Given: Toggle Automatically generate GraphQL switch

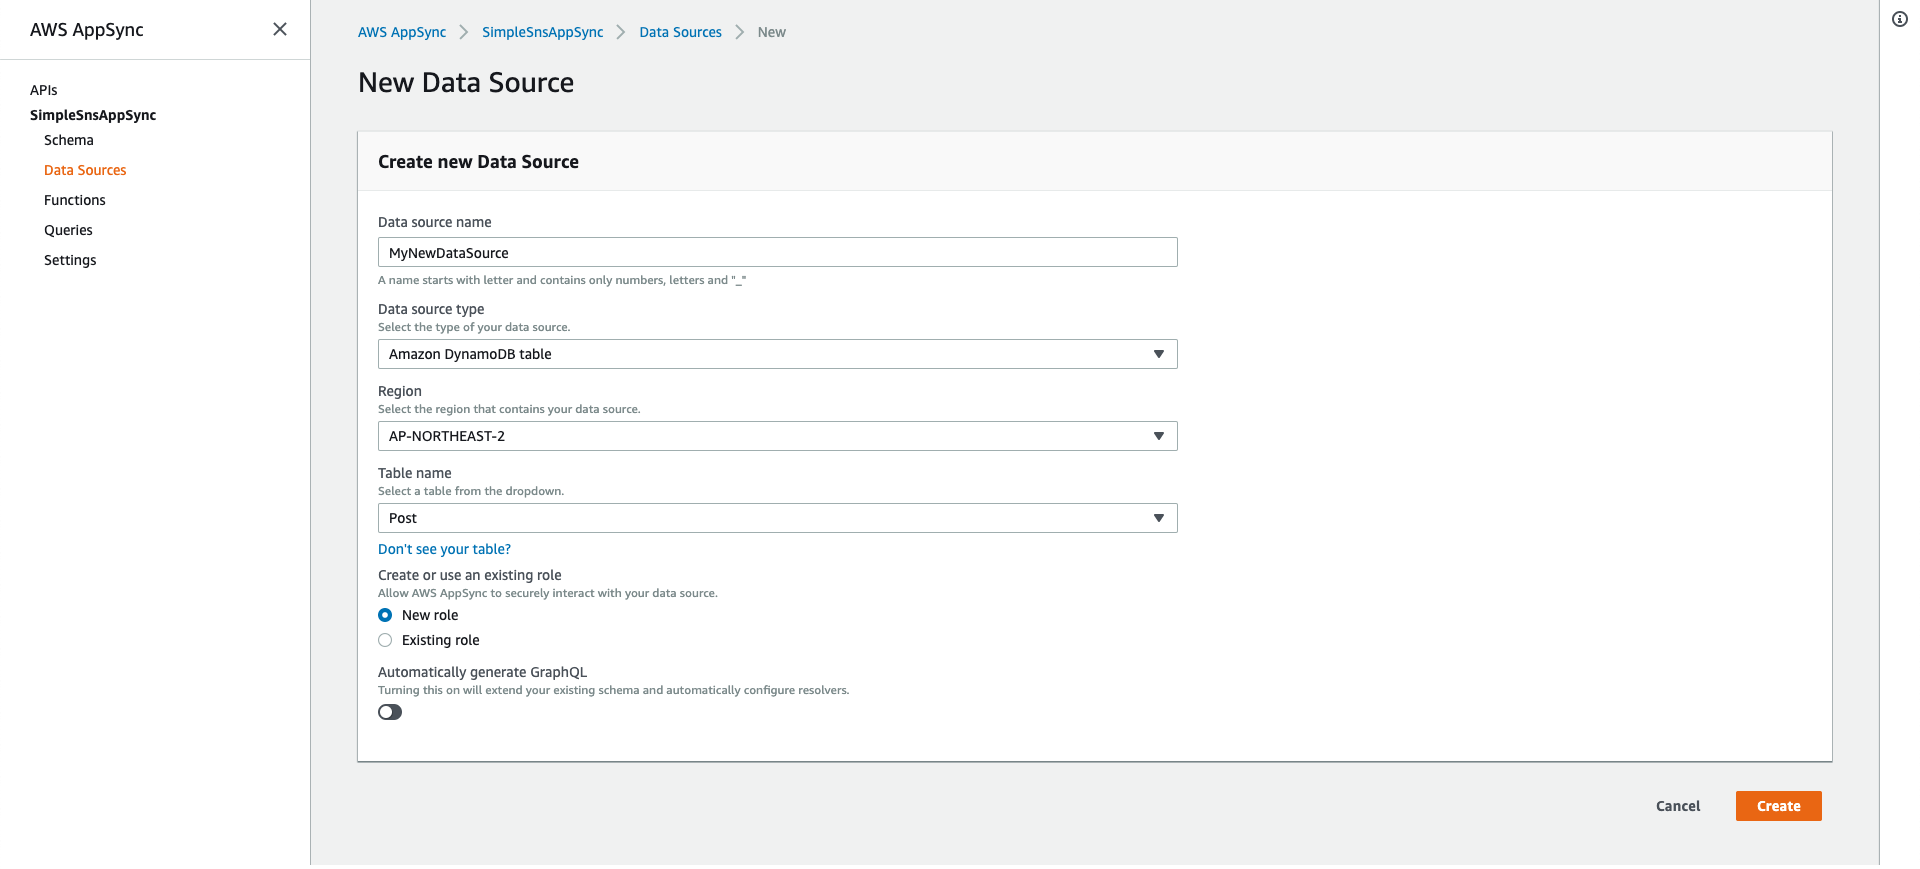Looking at the screenshot, I should click(x=390, y=712).
